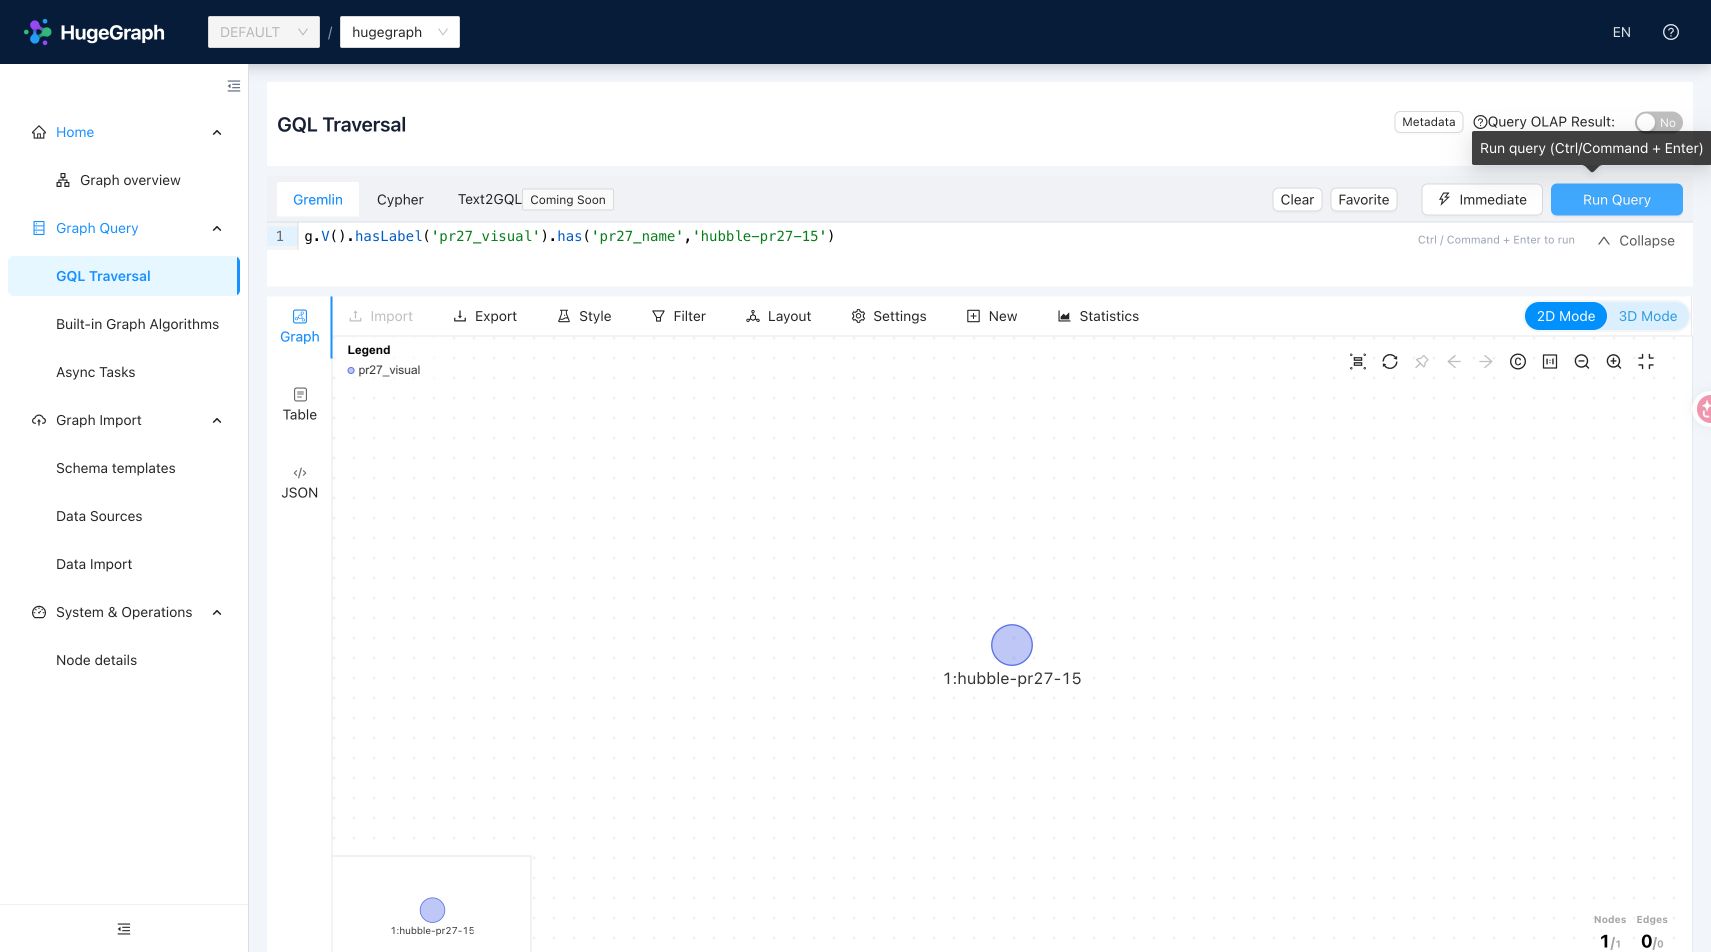Viewport: 1711px width, 952px height.
Task: Switch to 3D Mode
Action: coord(1647,316)
